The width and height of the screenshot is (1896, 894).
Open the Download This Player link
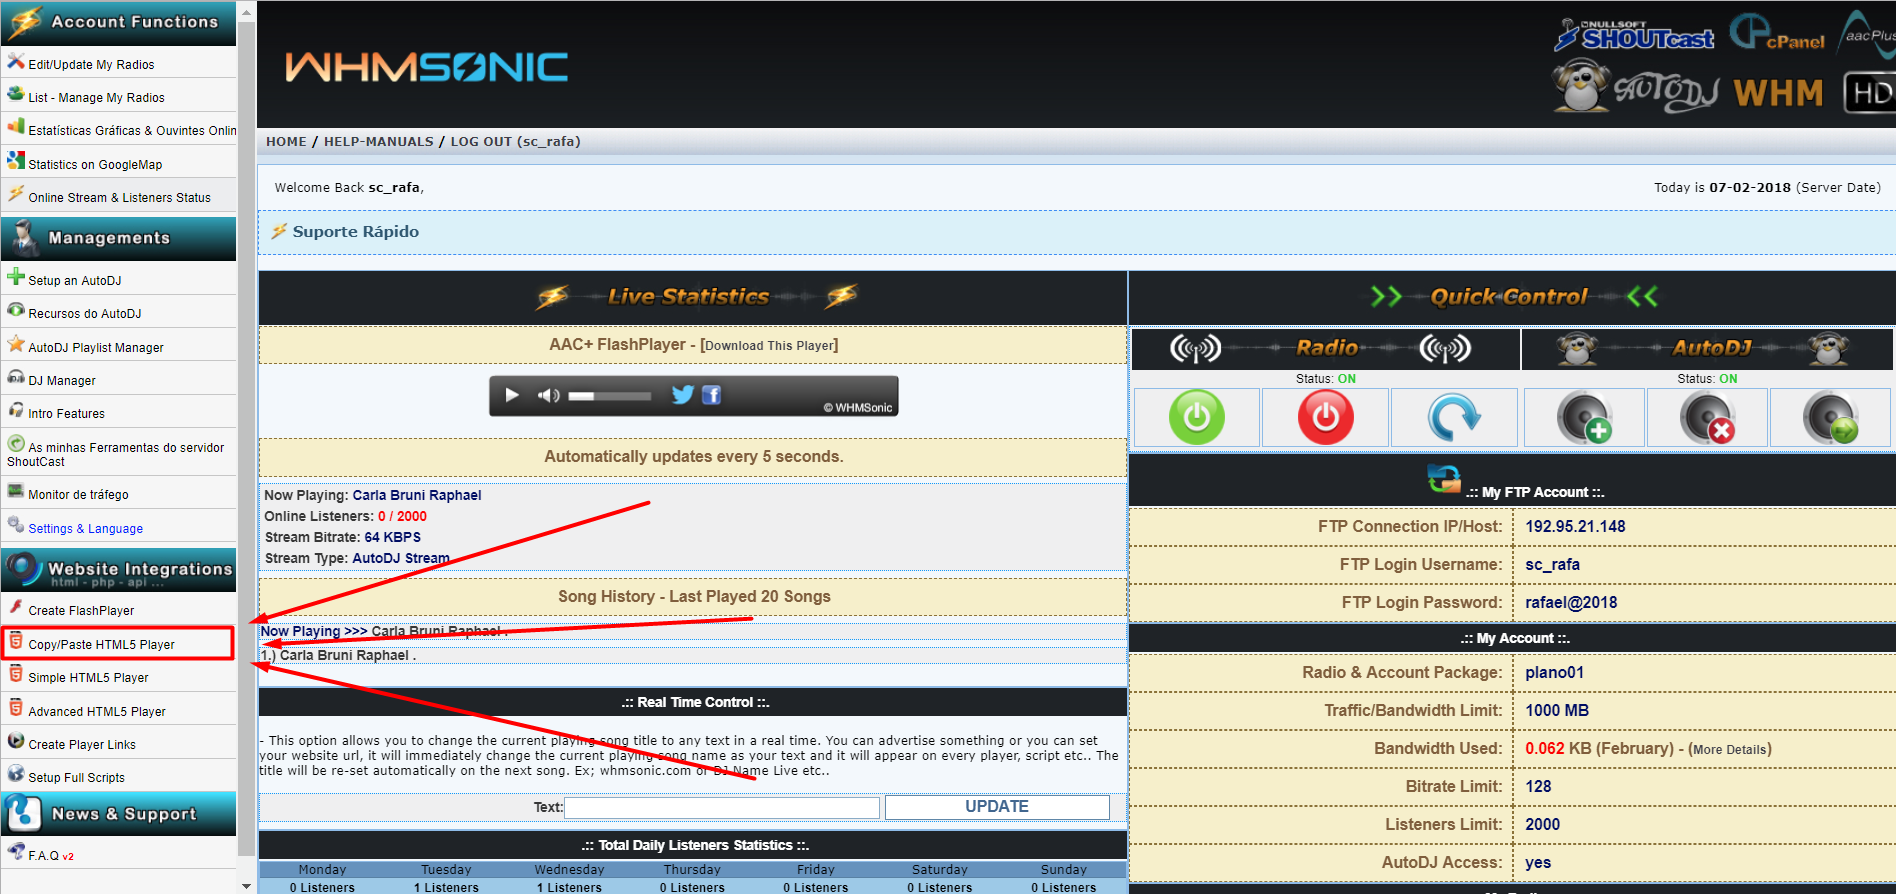pyautogui.click(x=769, y=346)
